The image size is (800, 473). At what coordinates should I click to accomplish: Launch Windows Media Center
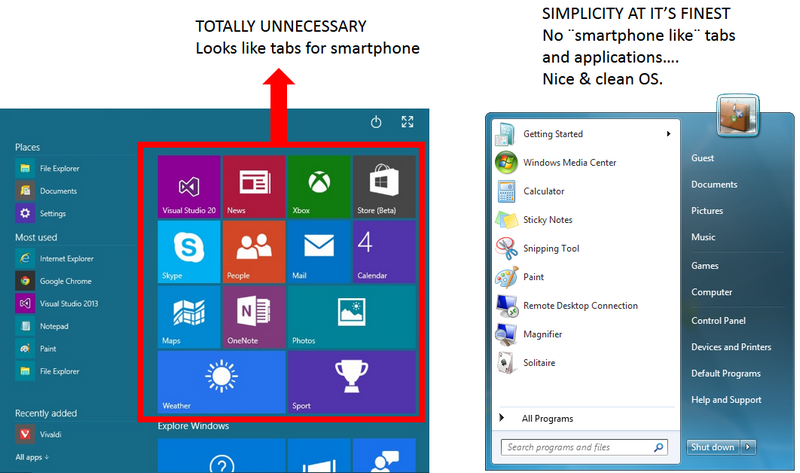(586, 162)
